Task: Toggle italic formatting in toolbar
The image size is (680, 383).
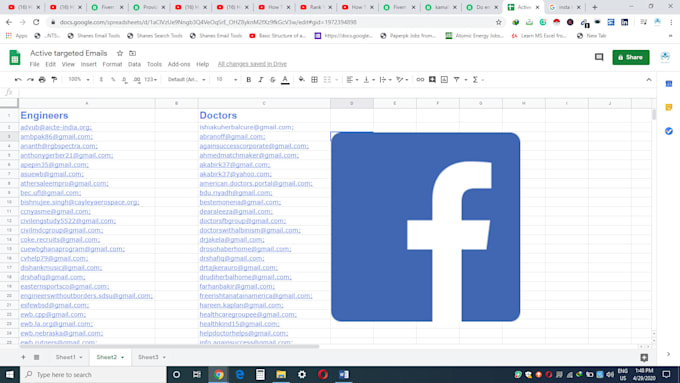Action: pyautogui.click(x=261, y=80)
